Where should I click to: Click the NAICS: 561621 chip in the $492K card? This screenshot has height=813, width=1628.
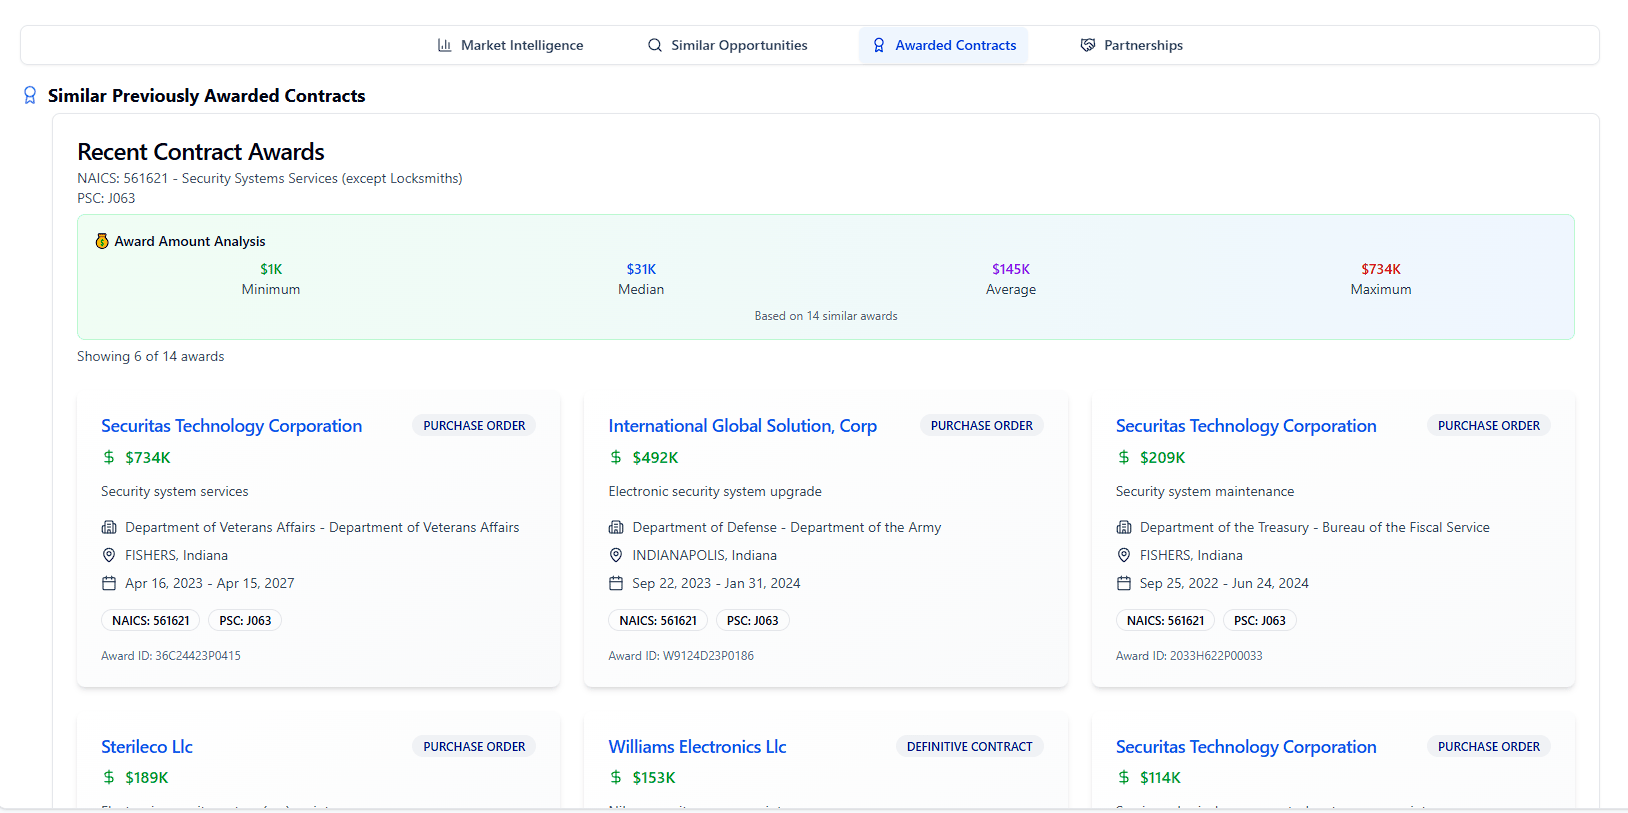click(x=658, y=621)
